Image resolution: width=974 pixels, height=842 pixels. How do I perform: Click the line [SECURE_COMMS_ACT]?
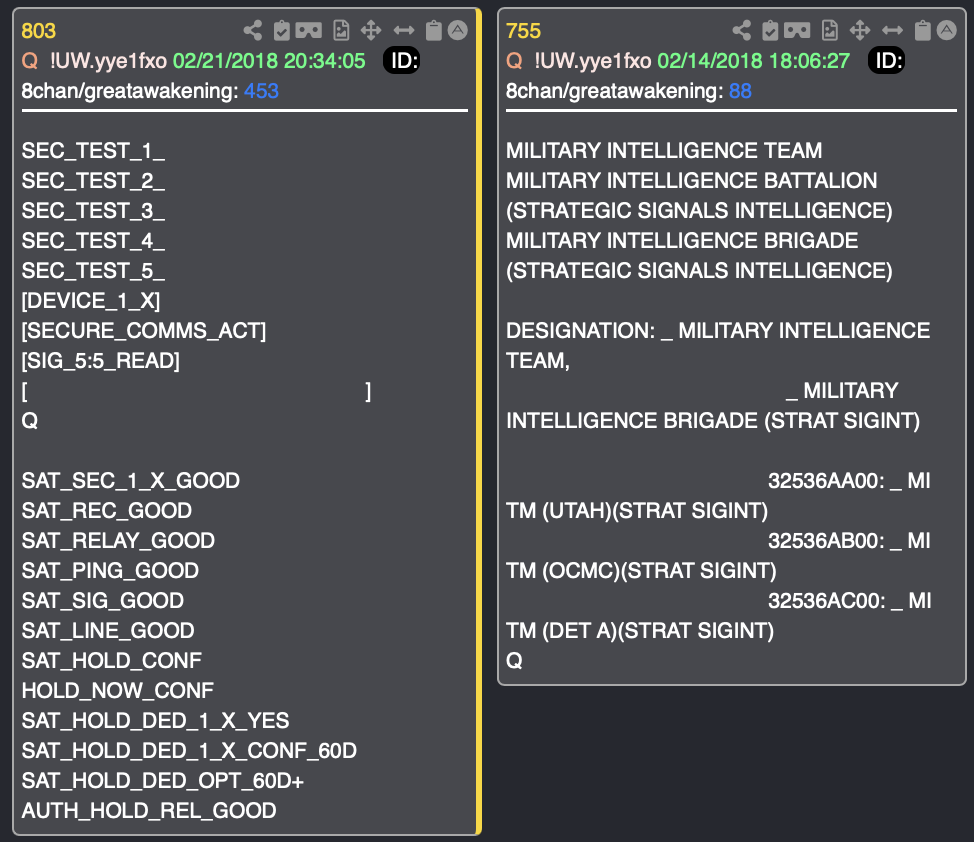[x=143, y=331]
